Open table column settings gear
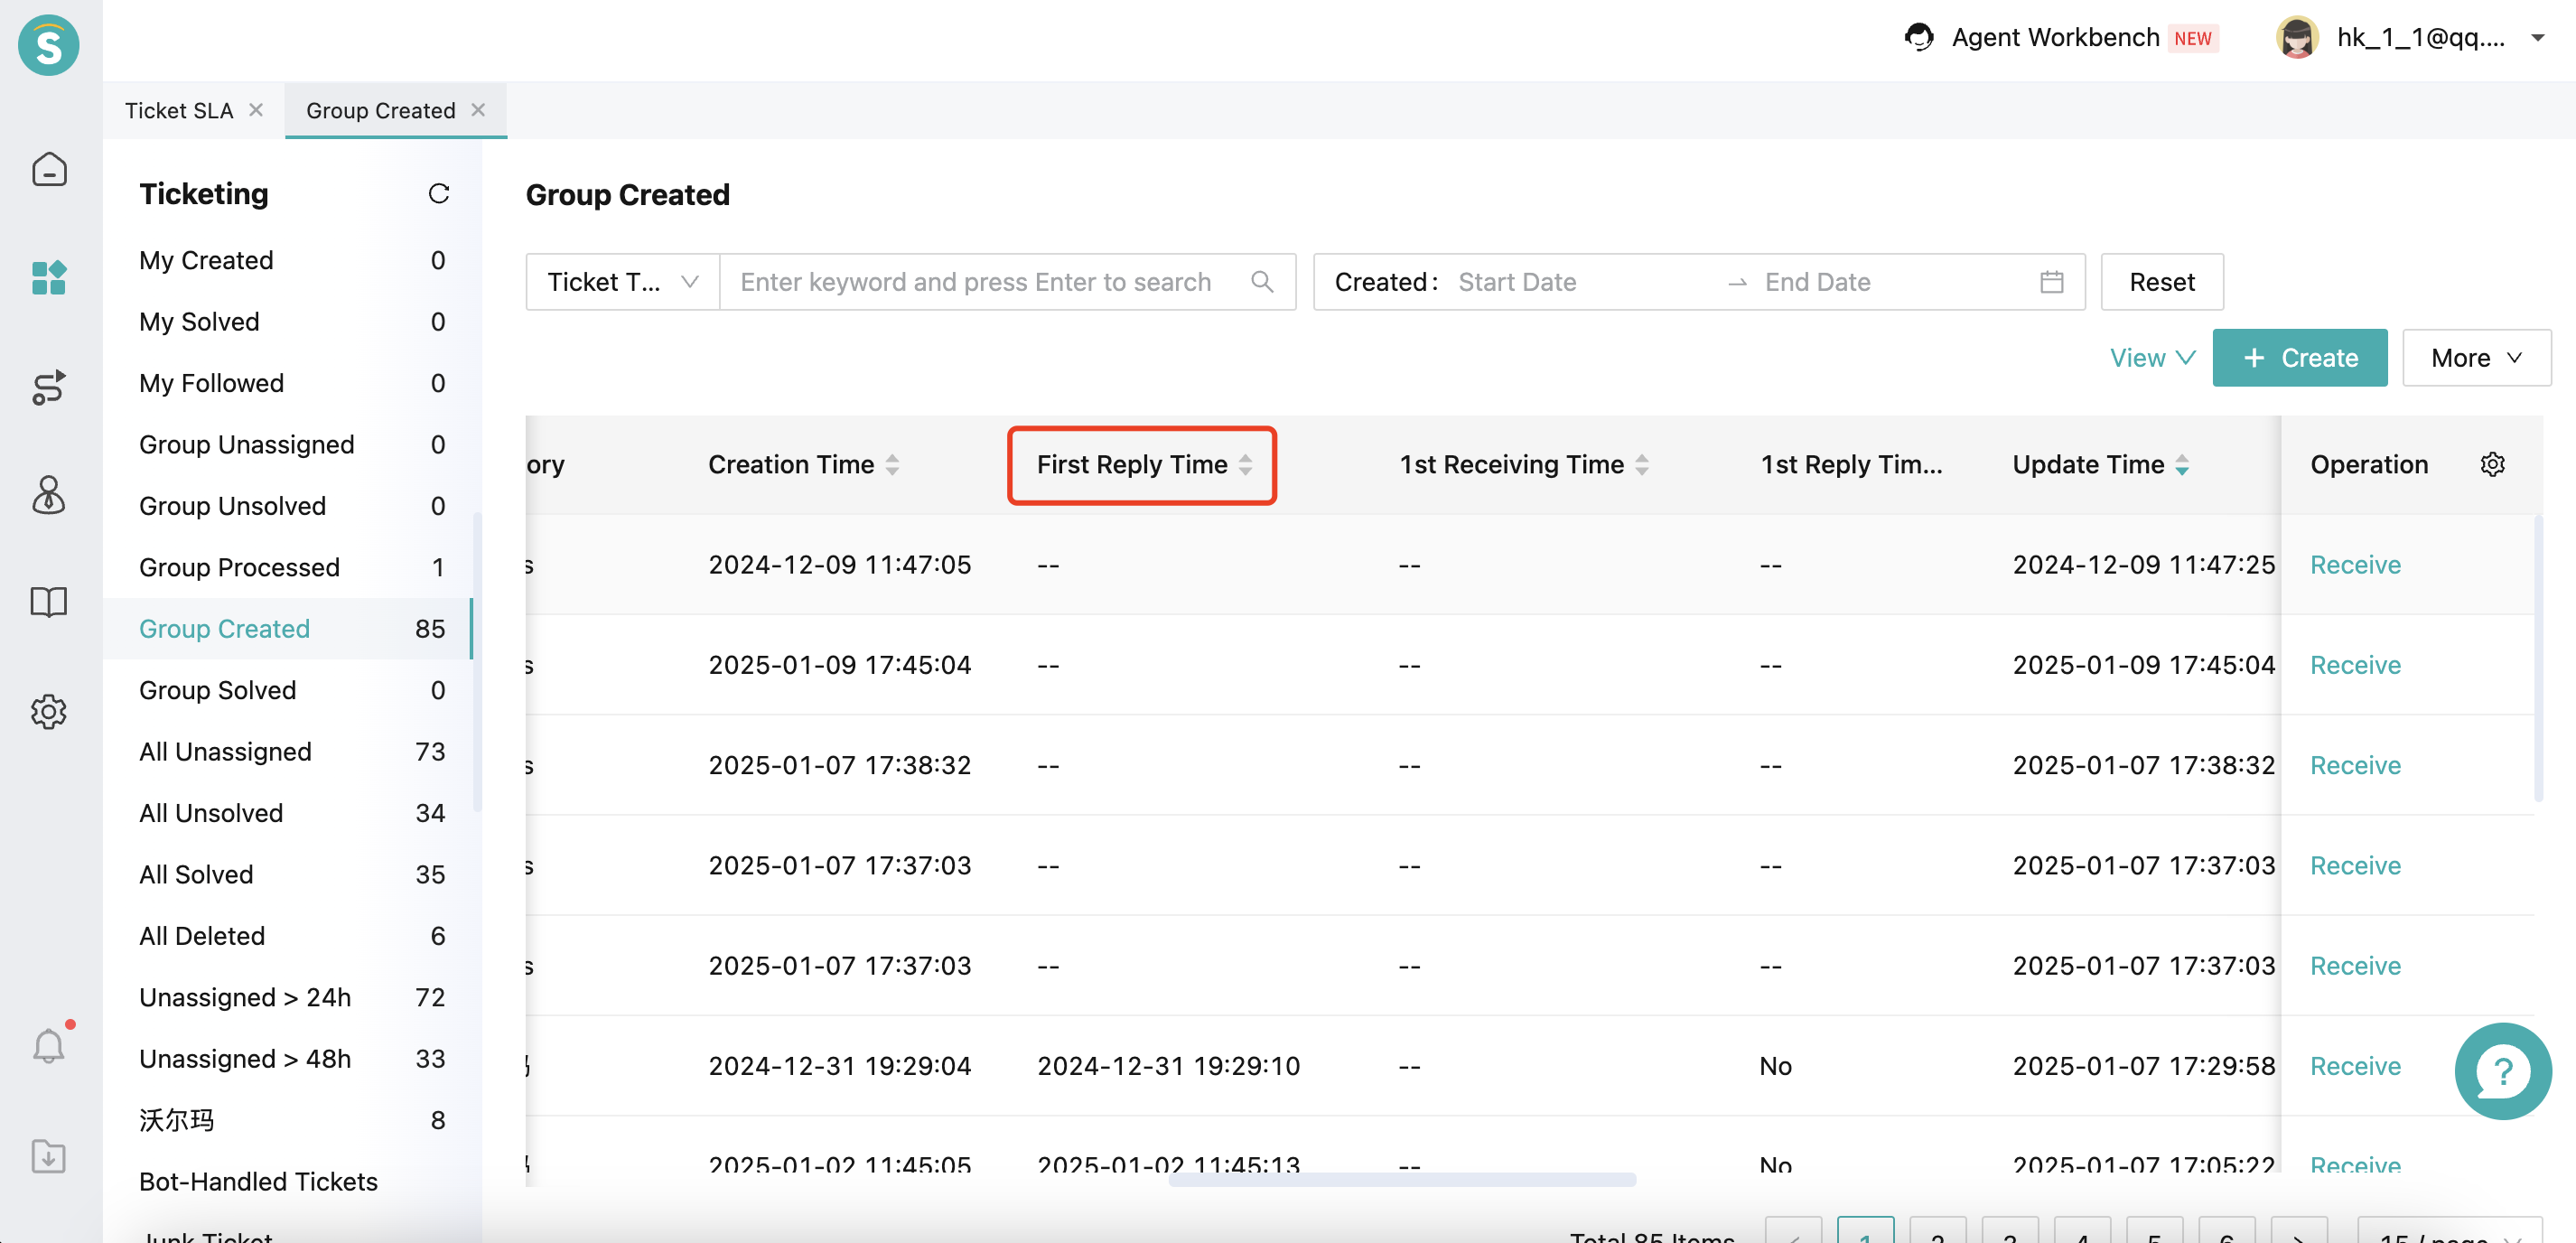 (2492, 464)
